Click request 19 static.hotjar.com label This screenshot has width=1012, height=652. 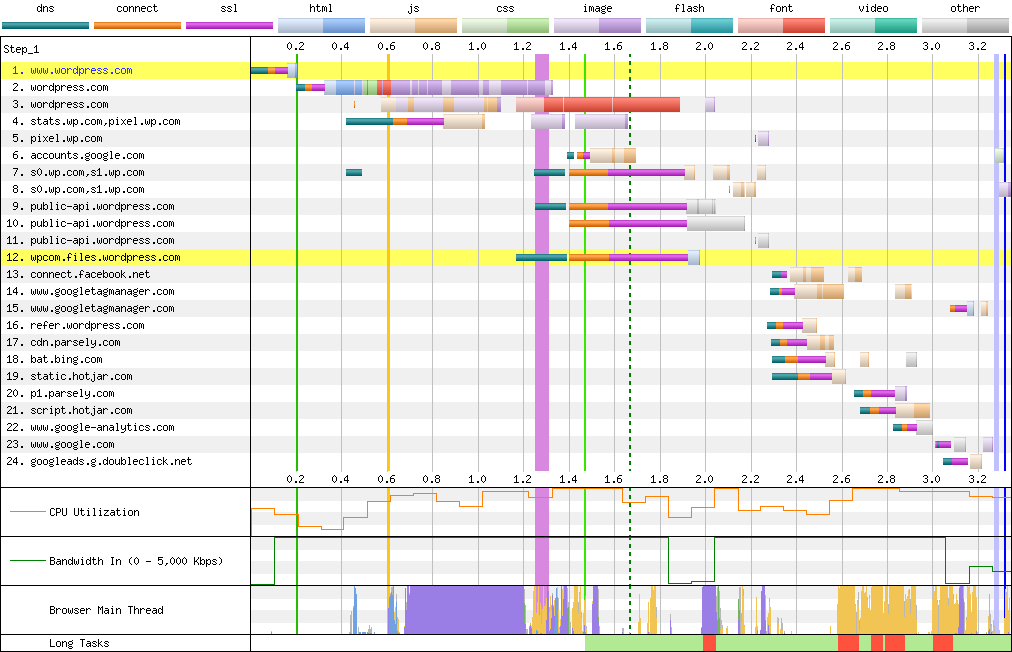pos(81,377)
